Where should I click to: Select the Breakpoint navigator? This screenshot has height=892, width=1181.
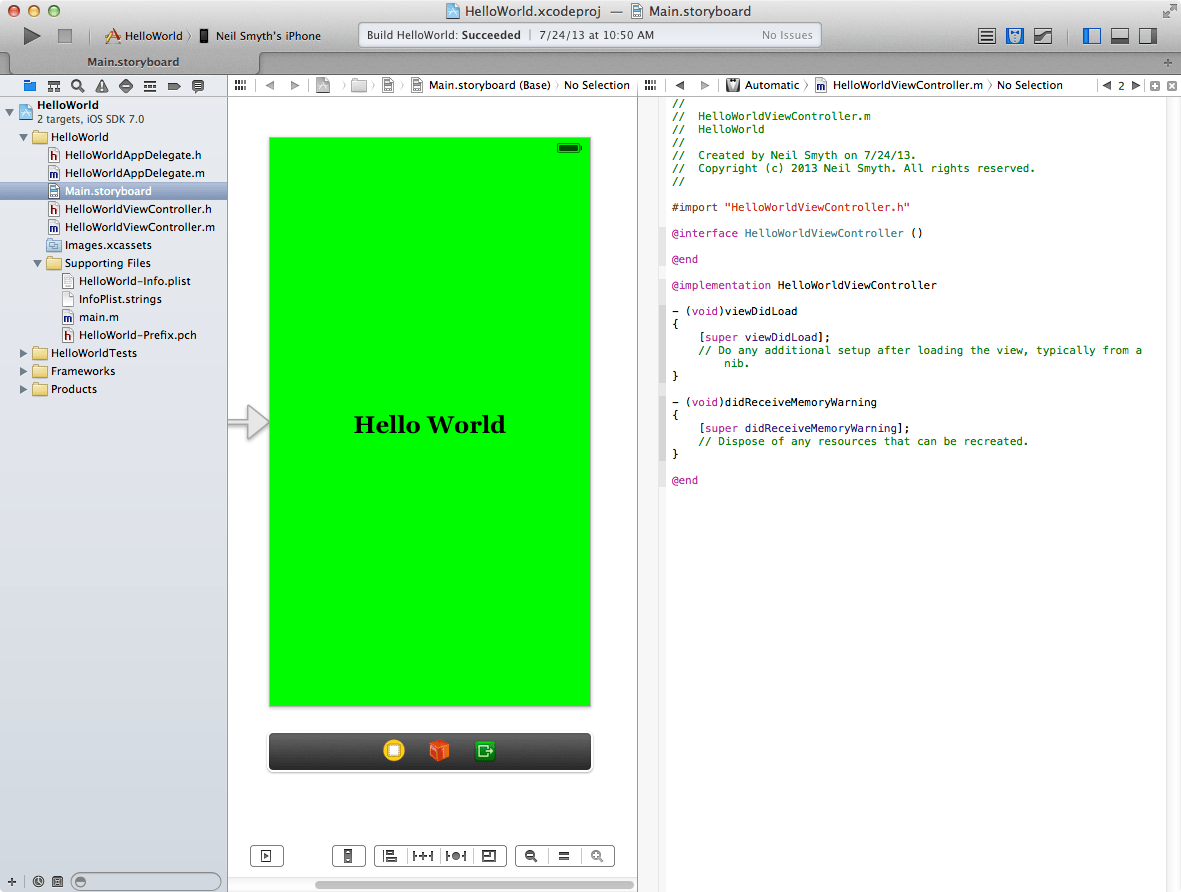pos(172,85)
